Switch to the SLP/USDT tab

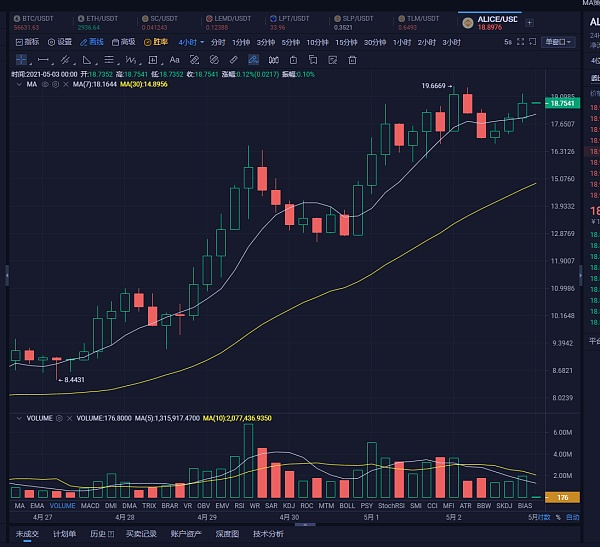point(354,23)
